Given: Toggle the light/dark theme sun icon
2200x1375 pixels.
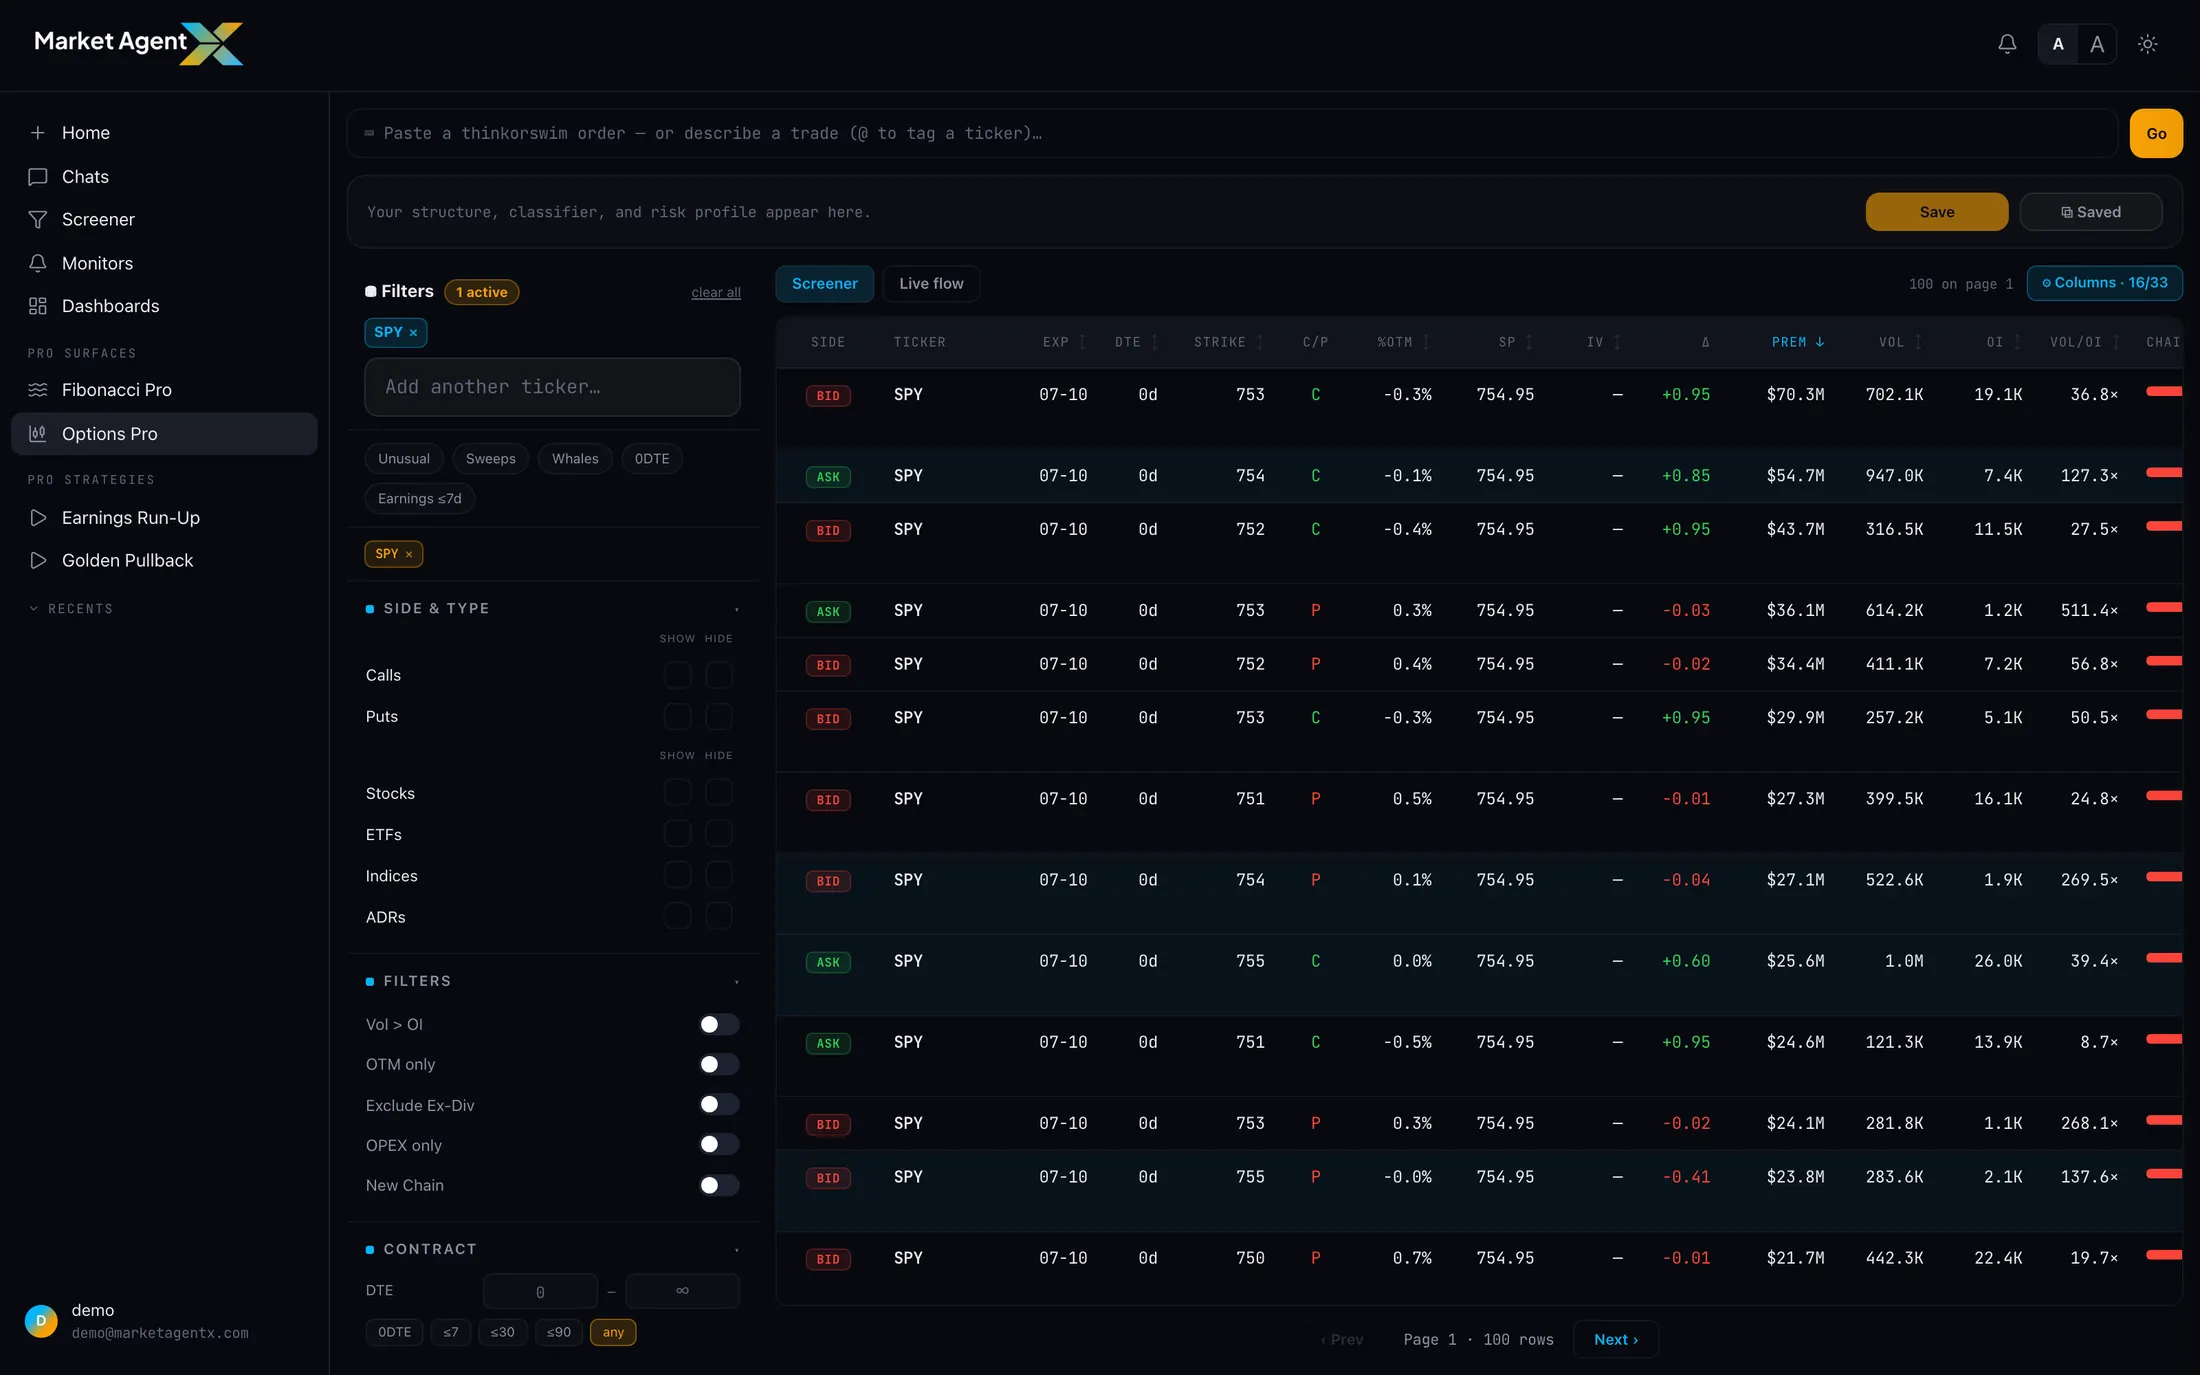Looking at the screenshot, I should [2147, 44].
